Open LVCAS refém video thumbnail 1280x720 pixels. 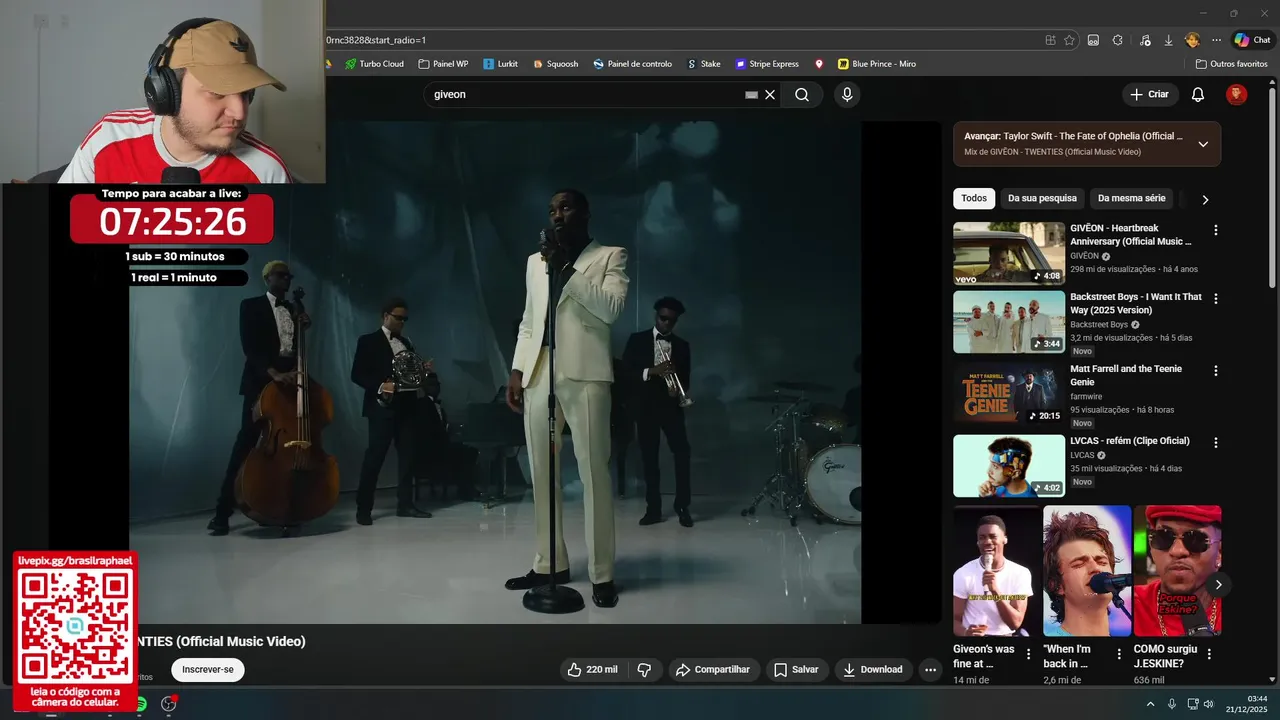pos(1009,466)
